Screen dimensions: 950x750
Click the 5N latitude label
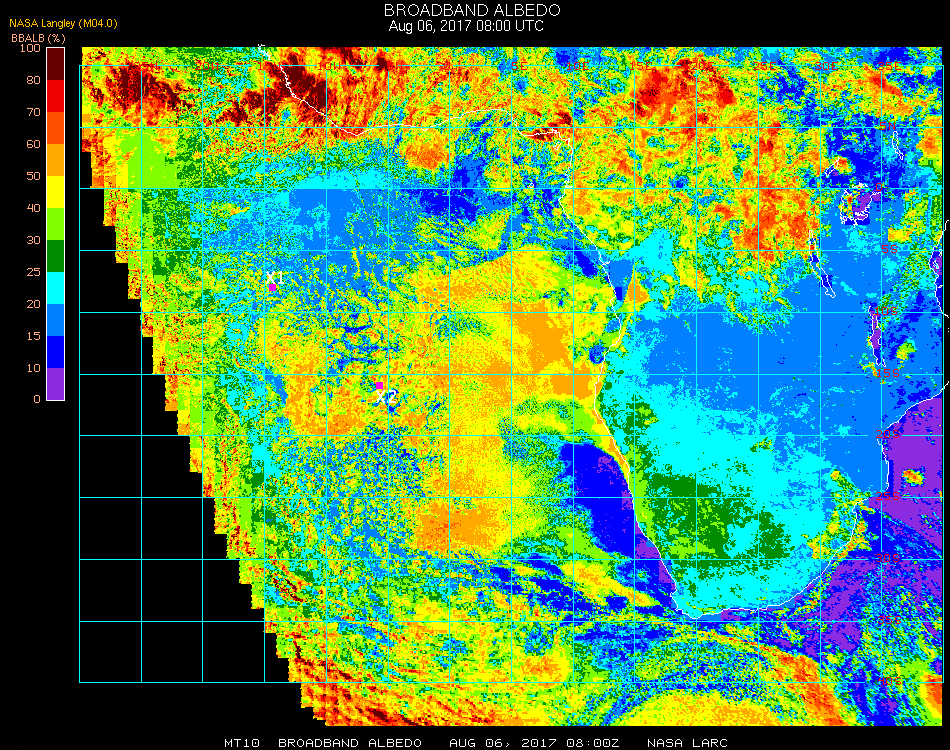(x=888, y=126)
